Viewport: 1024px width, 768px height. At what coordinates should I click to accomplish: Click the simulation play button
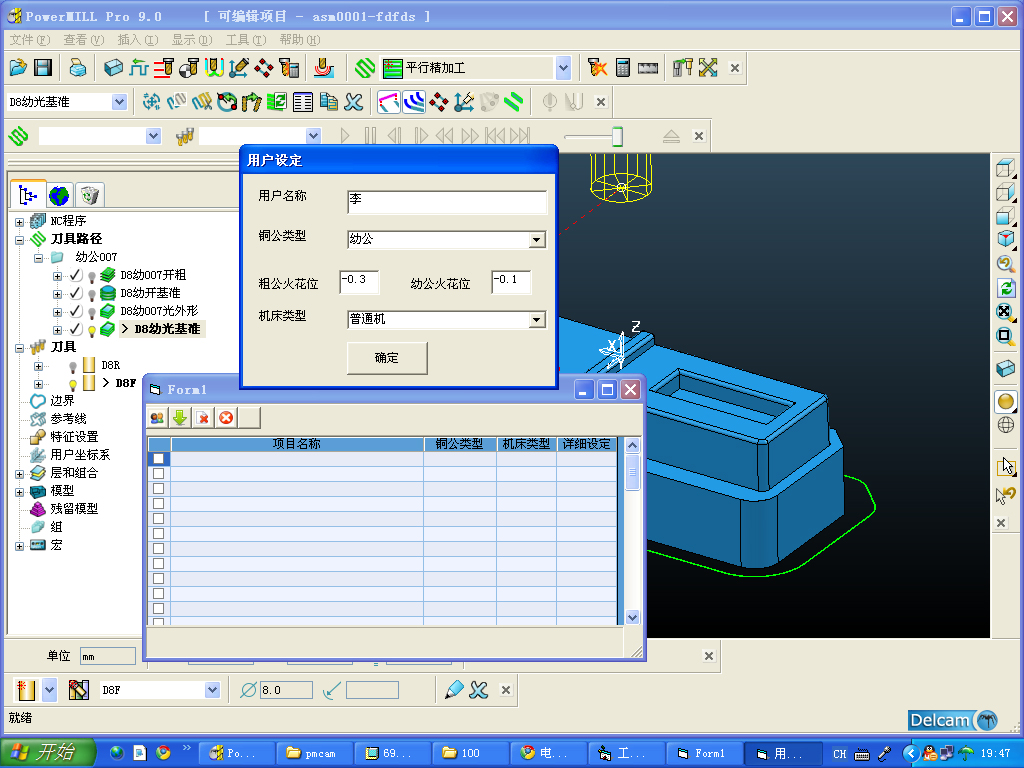(345, 136)
